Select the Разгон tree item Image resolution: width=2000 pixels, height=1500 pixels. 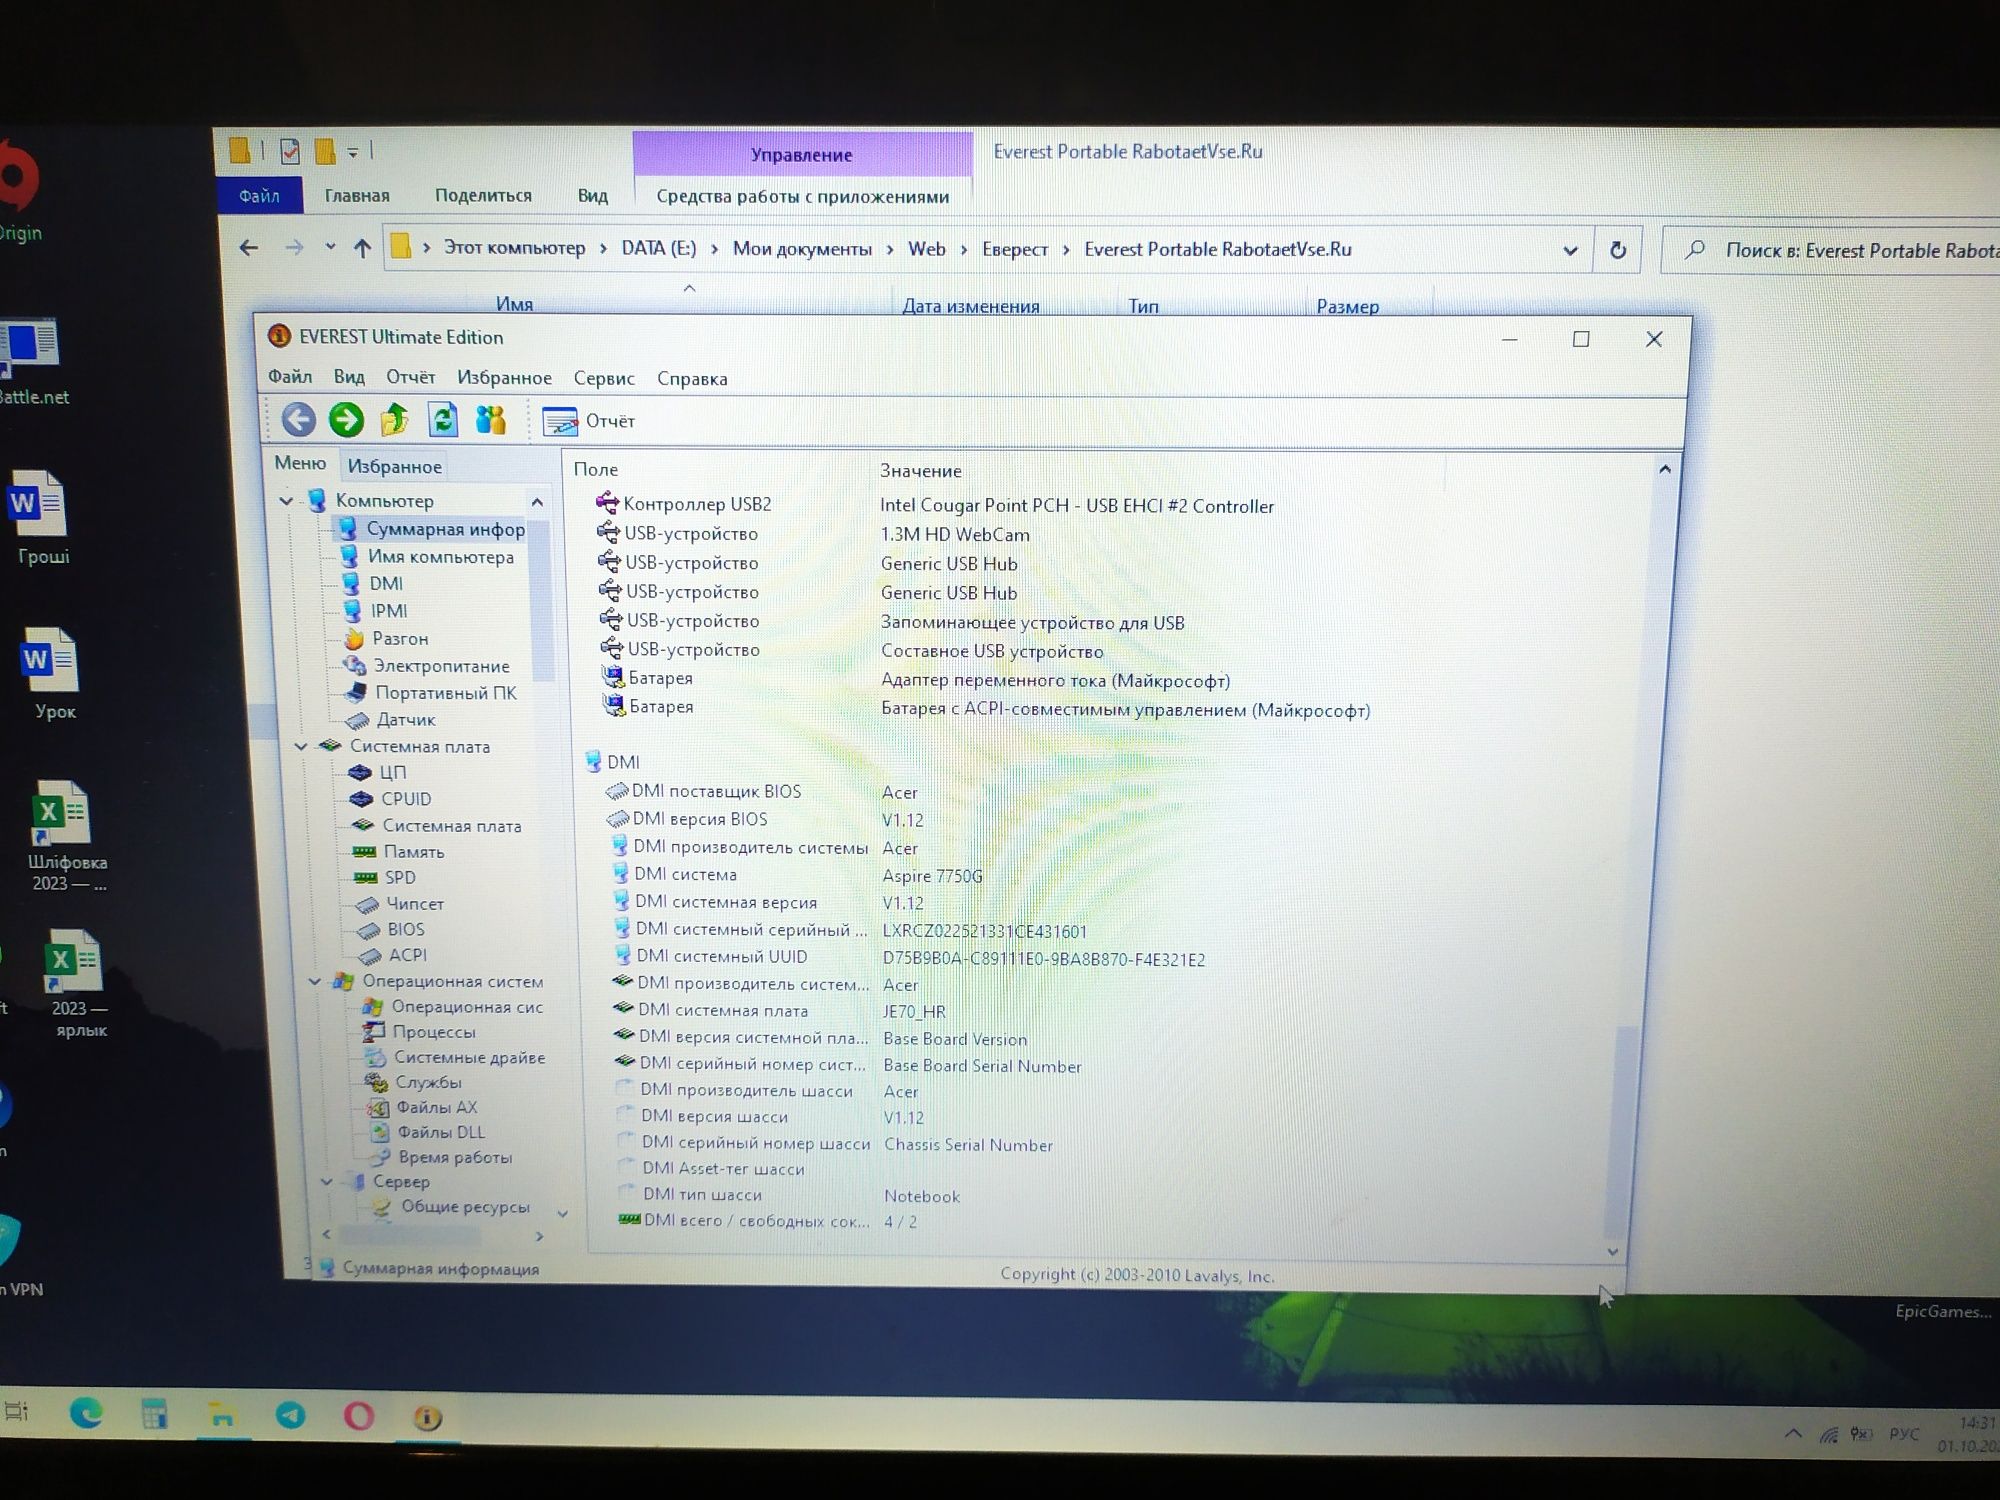click(386, 638)
